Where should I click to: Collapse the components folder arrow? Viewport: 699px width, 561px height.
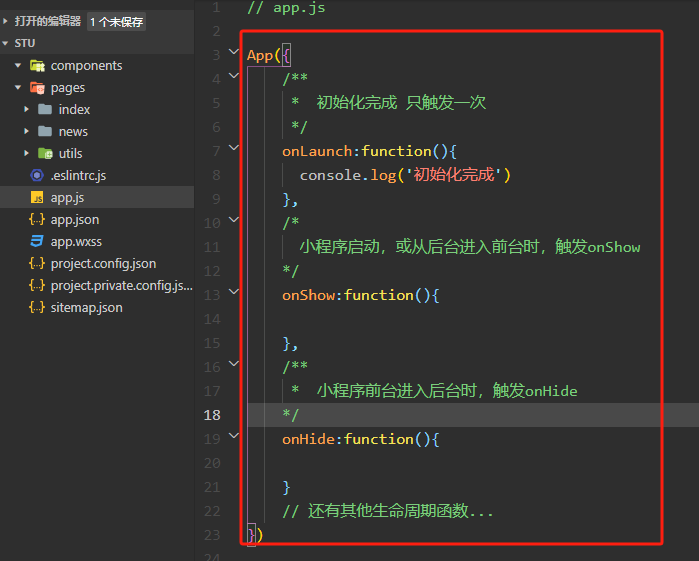[x=18, y=66]
